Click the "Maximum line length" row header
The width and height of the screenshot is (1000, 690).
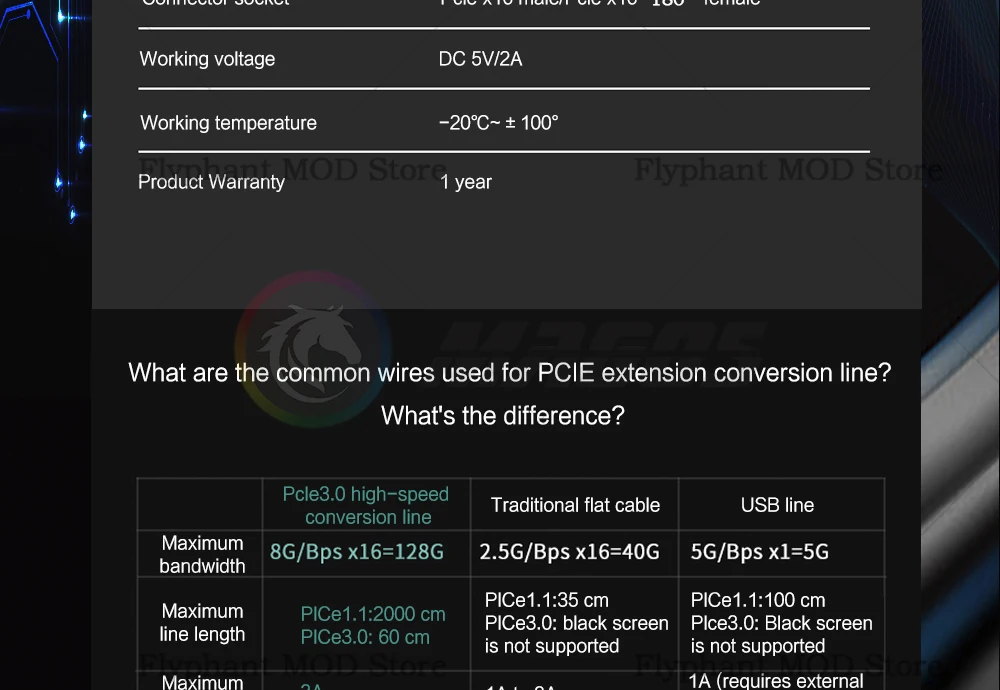[202, 622]
